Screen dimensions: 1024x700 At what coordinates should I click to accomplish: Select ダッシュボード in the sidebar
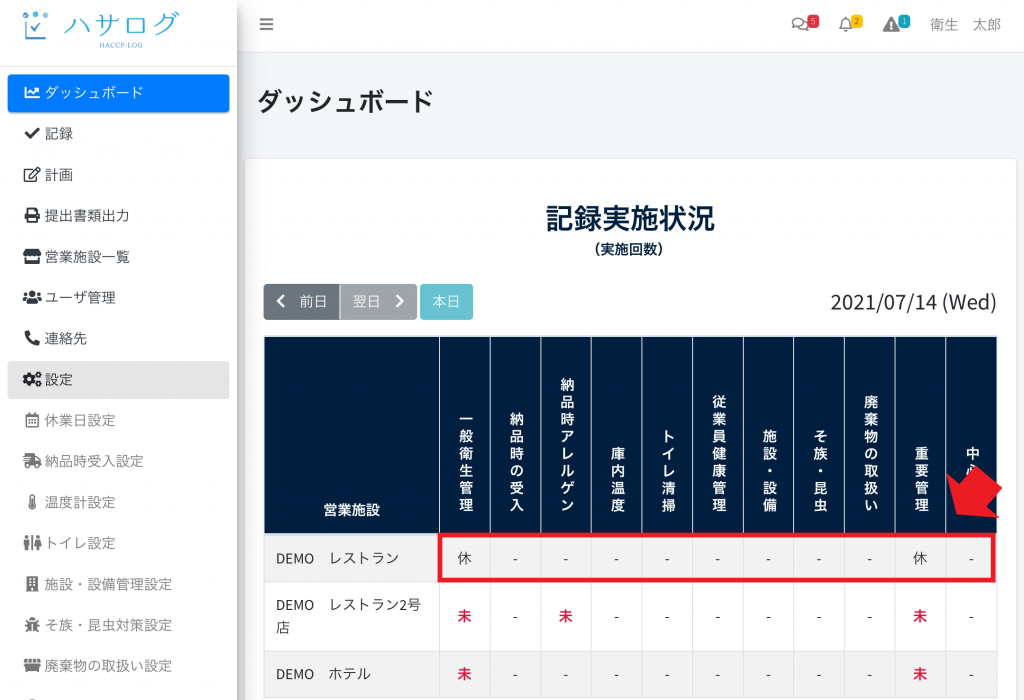(118, 93)
